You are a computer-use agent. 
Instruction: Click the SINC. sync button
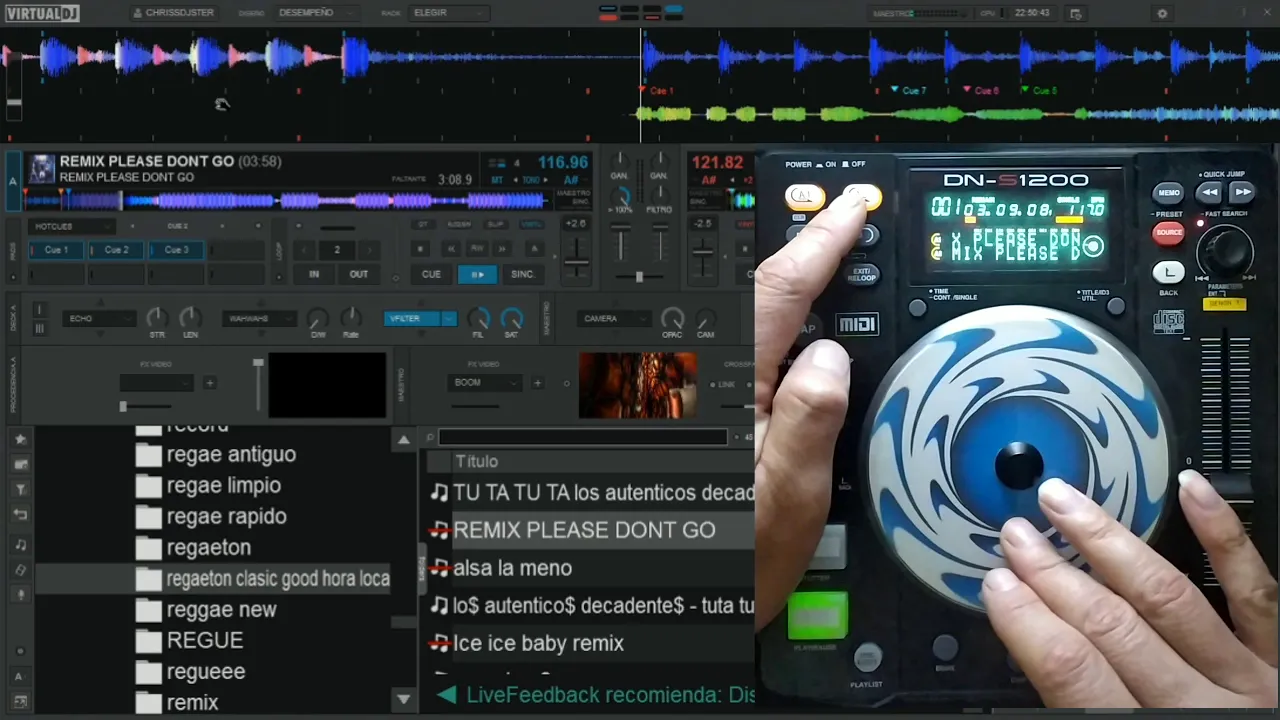point(522,274)
